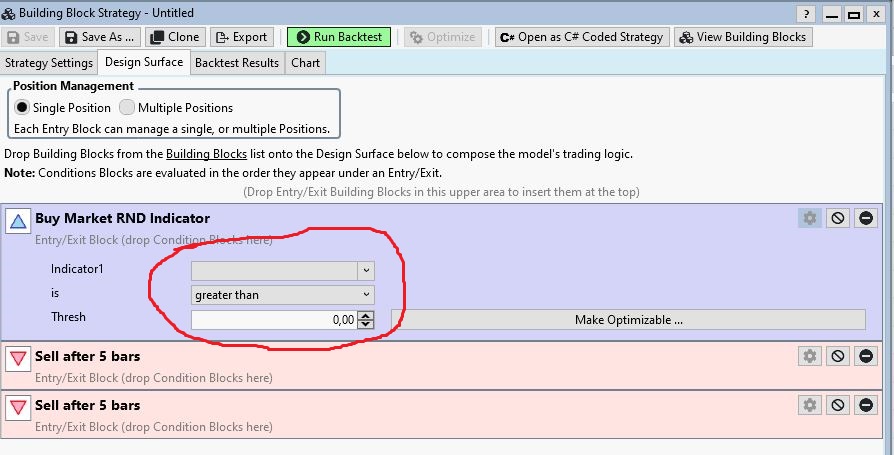The height and width of the screenshot is (455, 894).
Task: Disable the Buy Market RND Indicator block
Action: click(x=837, y=218)
